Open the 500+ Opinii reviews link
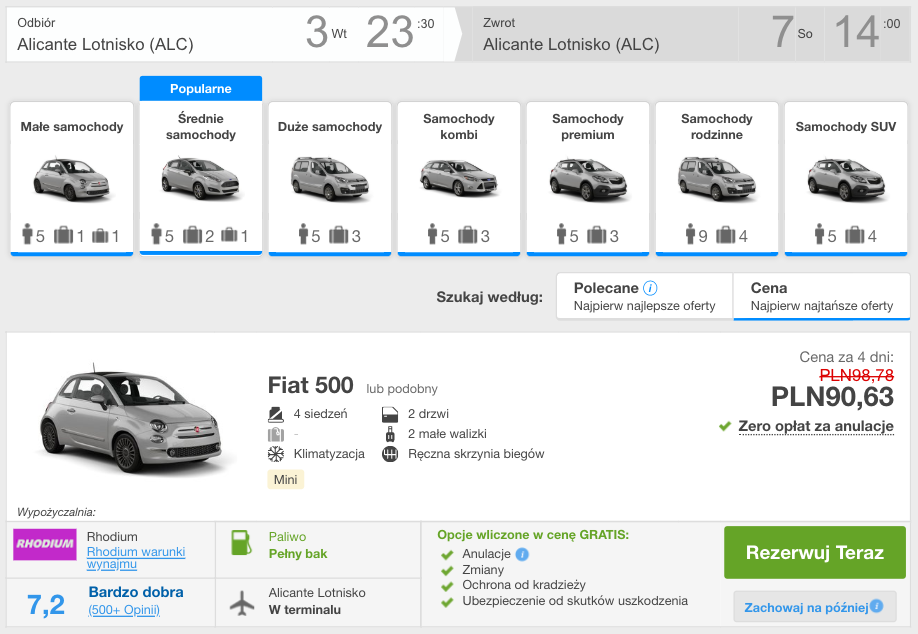Image resolution: width=918 pixels, height=634 pixels. tap(124, 610)
